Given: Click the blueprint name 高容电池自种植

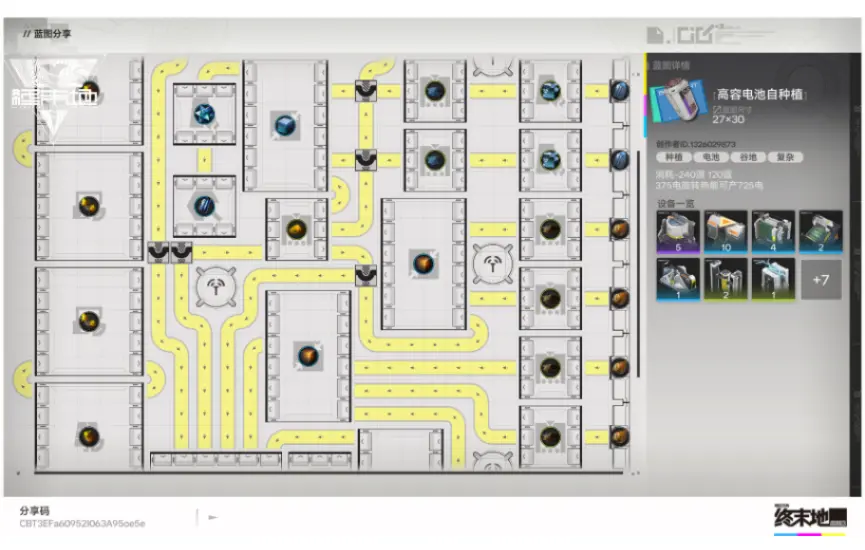Looking at the screenshot, I should (x=761, y=94).
